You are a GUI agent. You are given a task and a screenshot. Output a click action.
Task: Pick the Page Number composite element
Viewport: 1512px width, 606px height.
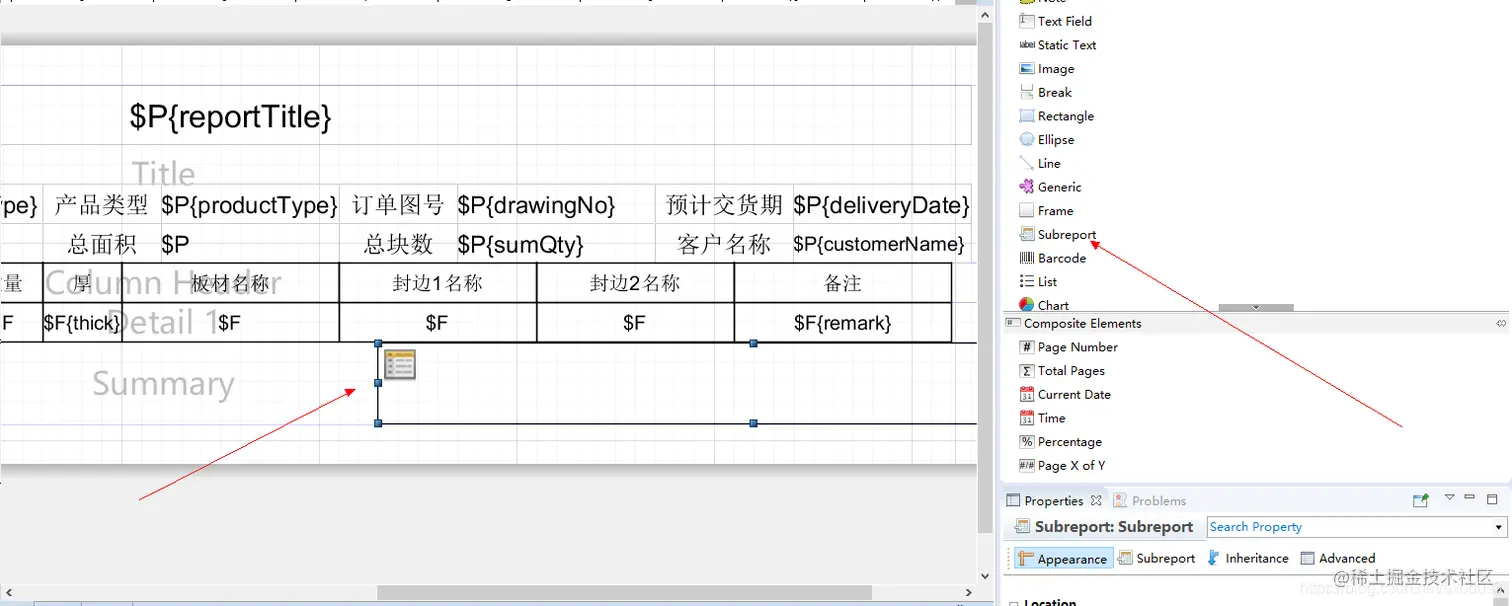(1068, 347)
